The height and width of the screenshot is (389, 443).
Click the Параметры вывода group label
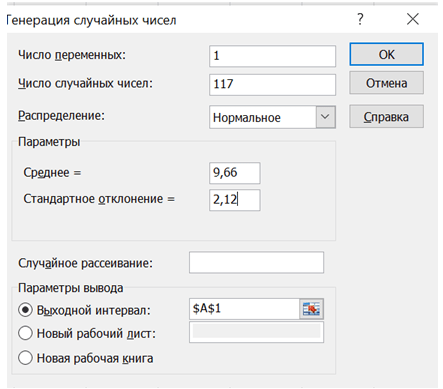tap(71, 288)
